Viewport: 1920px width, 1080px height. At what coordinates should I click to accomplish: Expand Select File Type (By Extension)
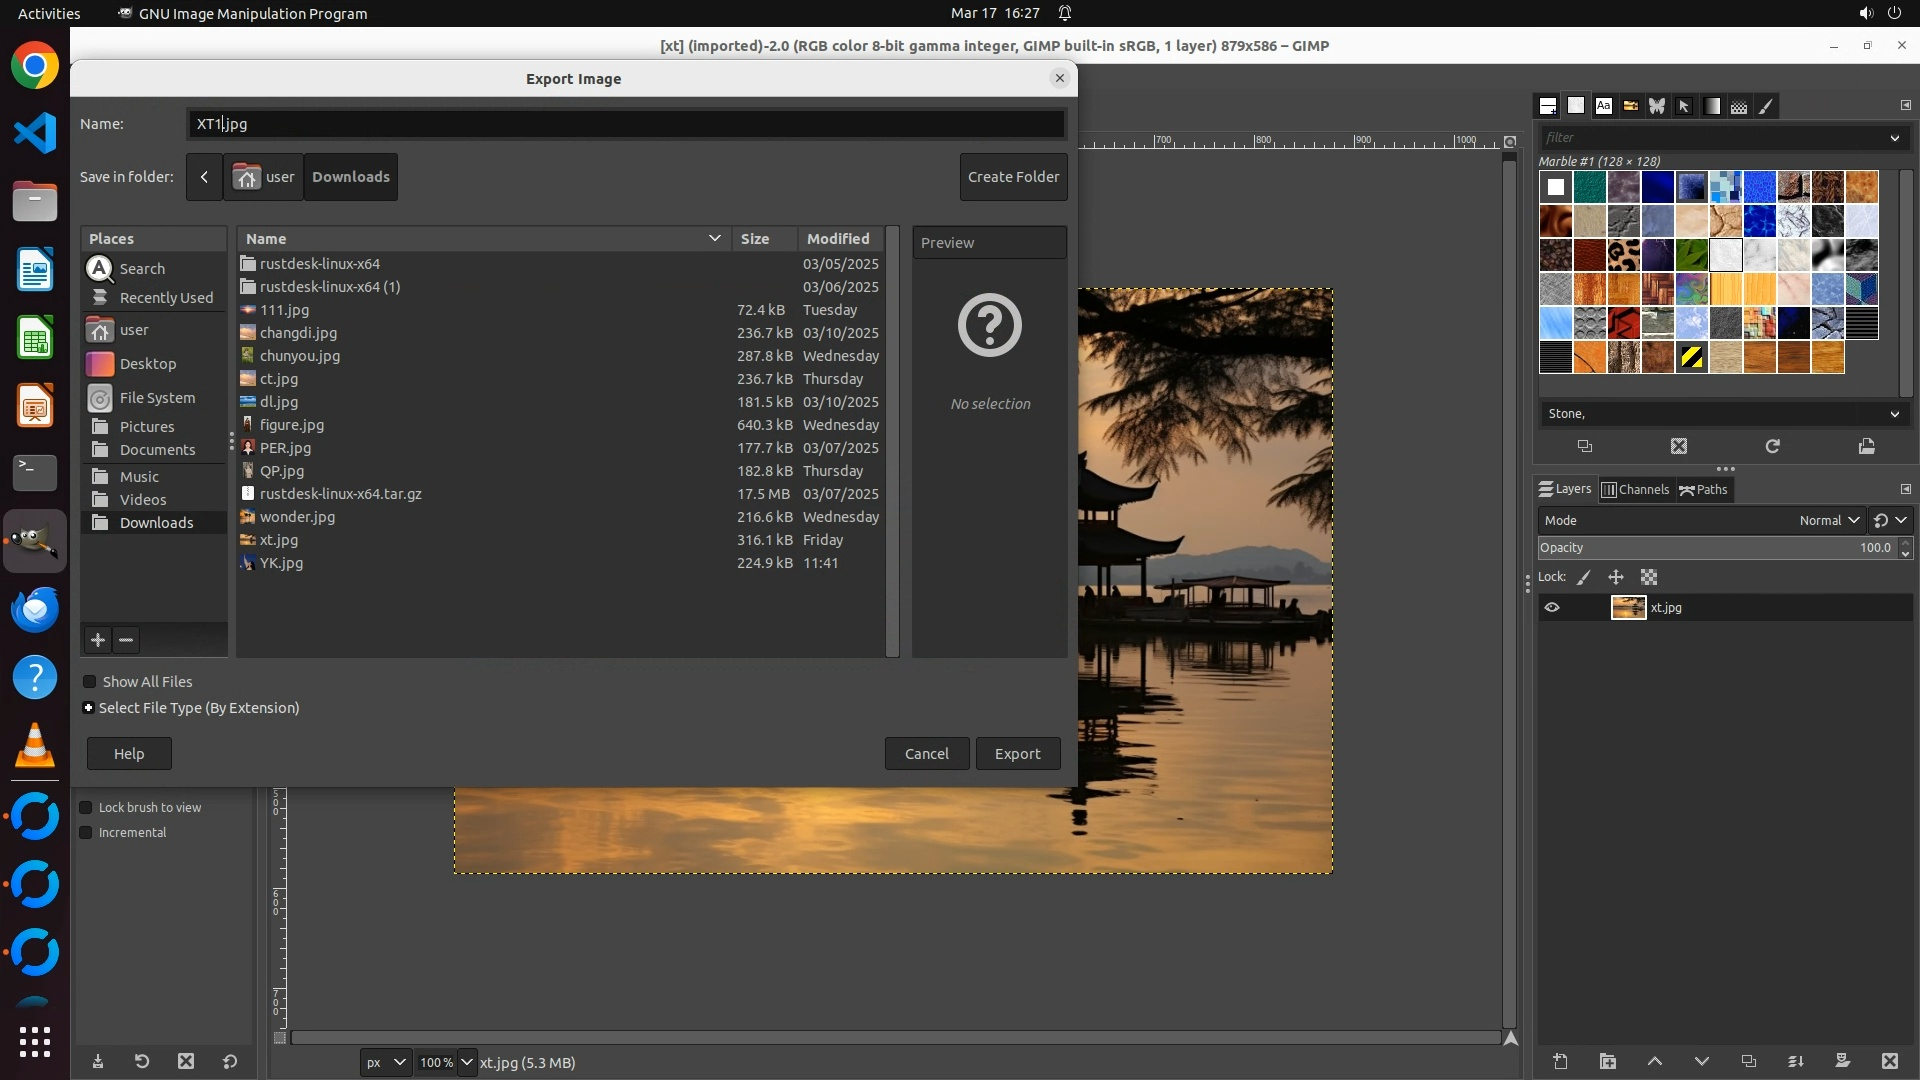tap(89, 708)
